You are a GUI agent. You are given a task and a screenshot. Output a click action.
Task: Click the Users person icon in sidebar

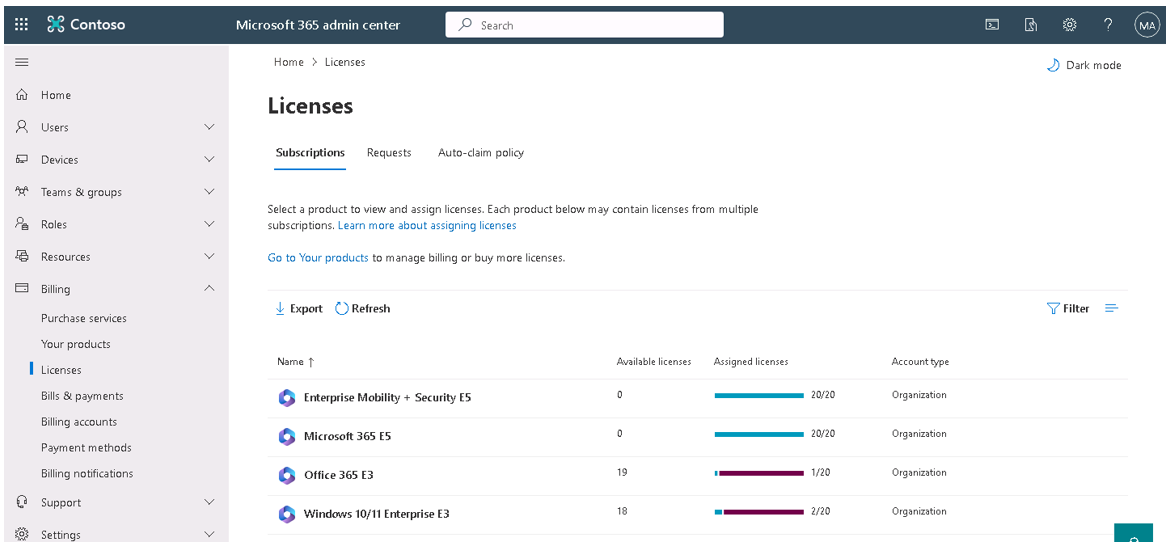22,127
